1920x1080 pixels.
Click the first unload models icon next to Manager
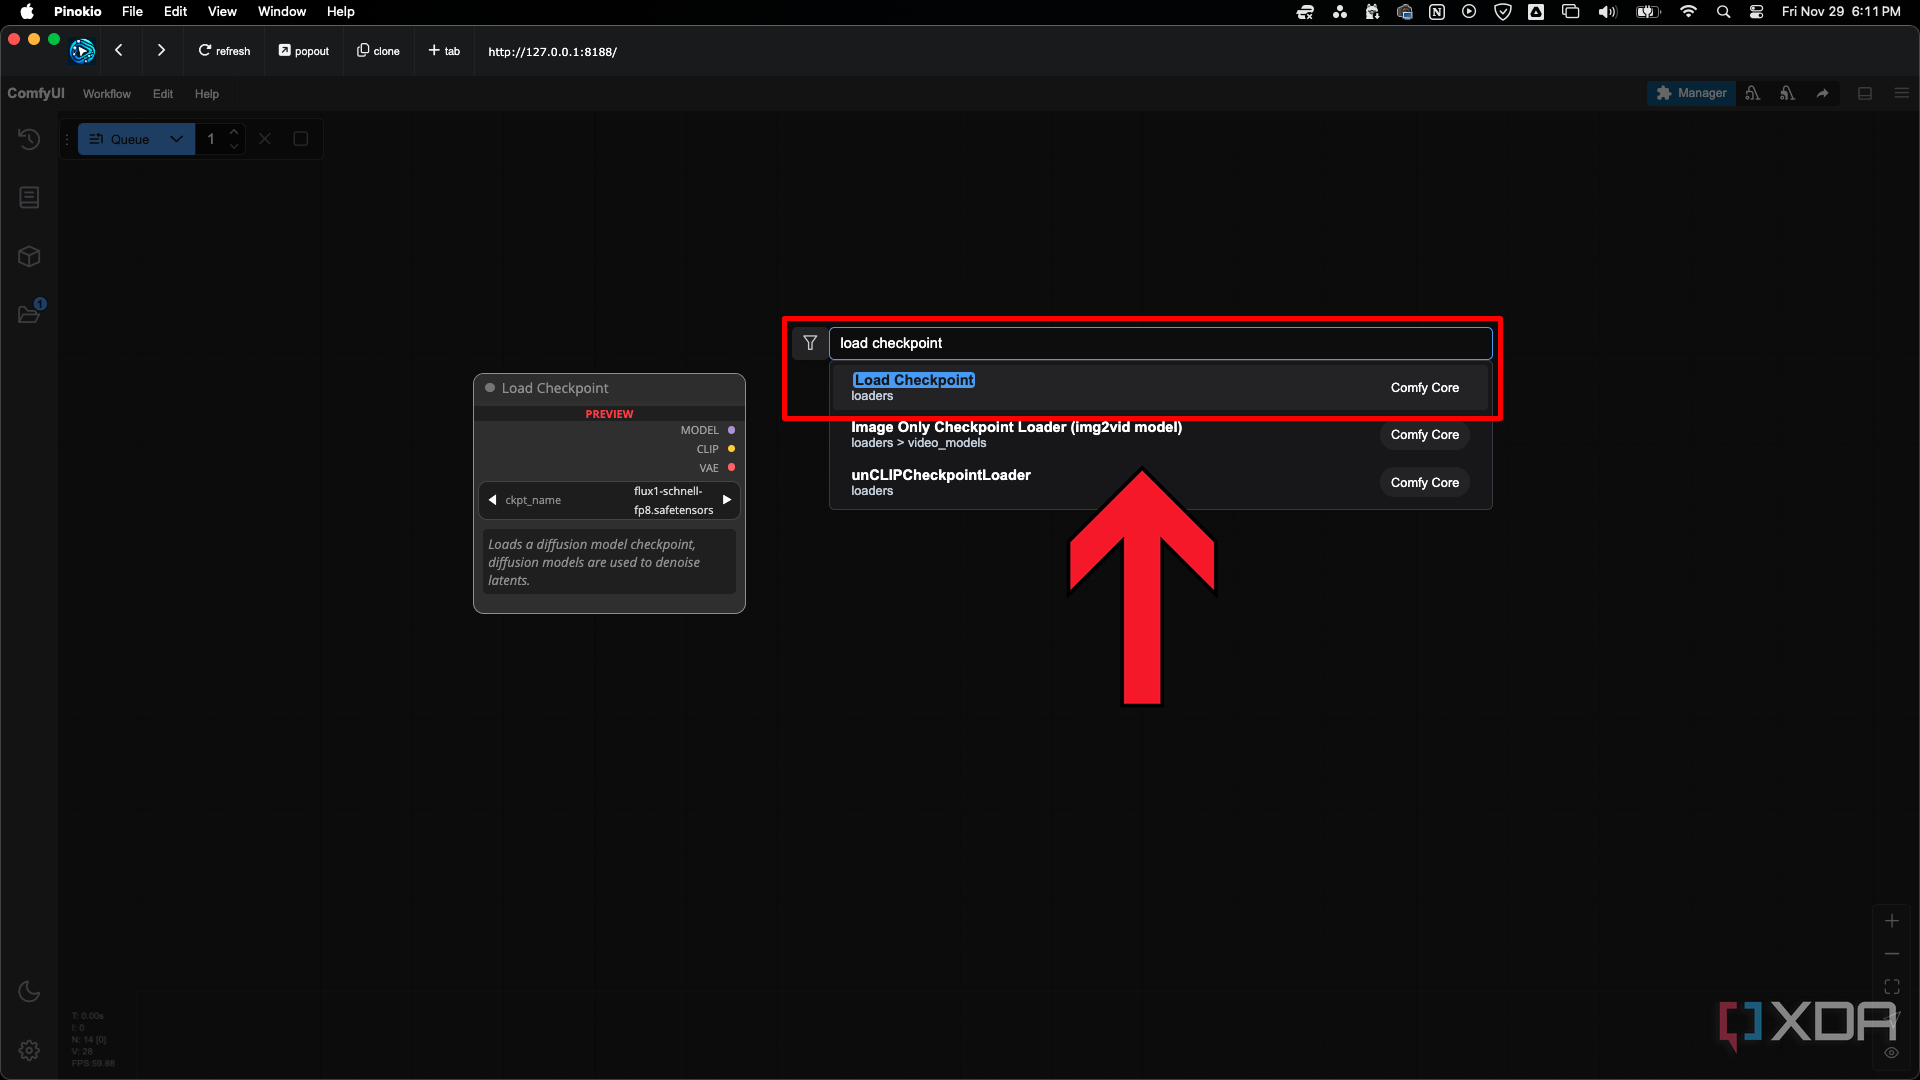coord(1753,93)
